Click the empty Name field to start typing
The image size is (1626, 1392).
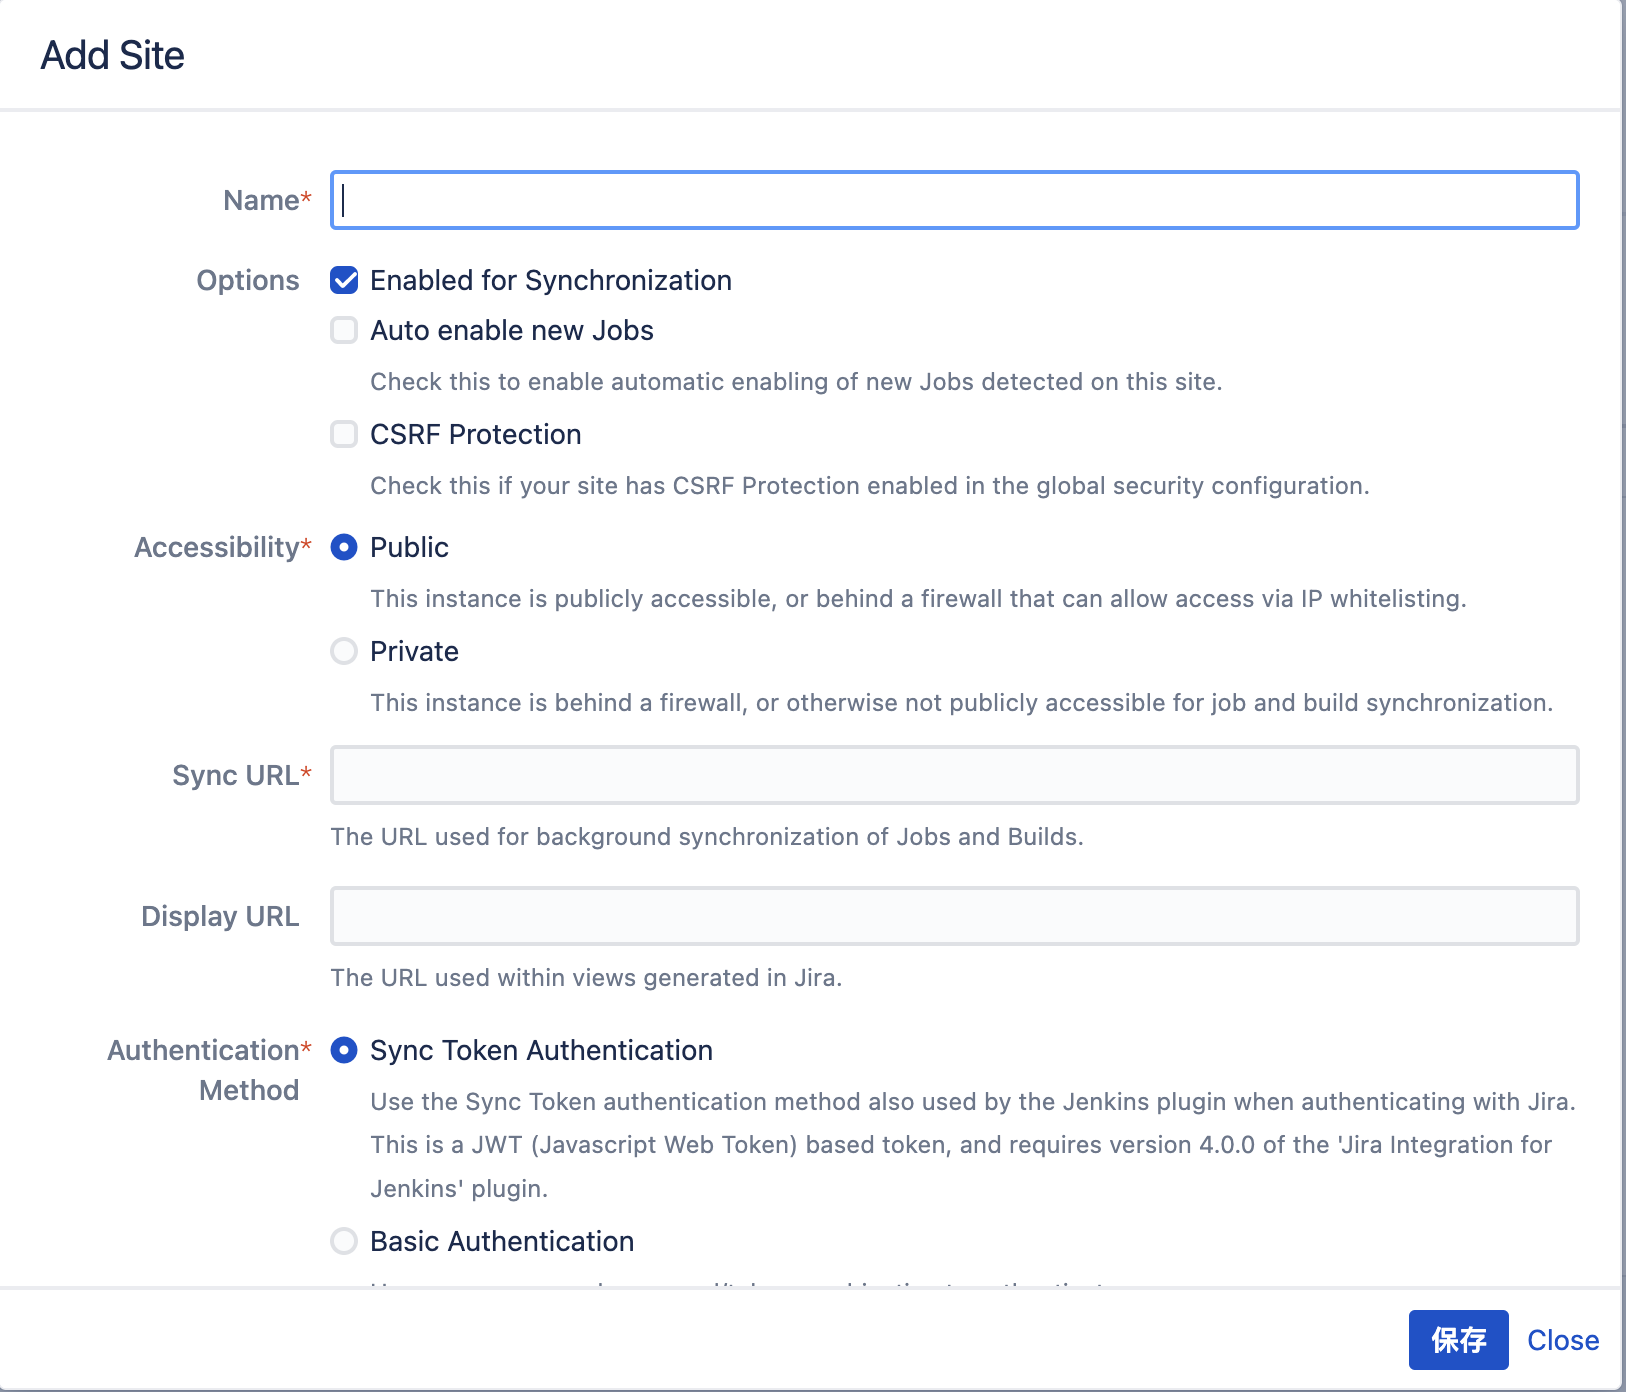(954, 200)
